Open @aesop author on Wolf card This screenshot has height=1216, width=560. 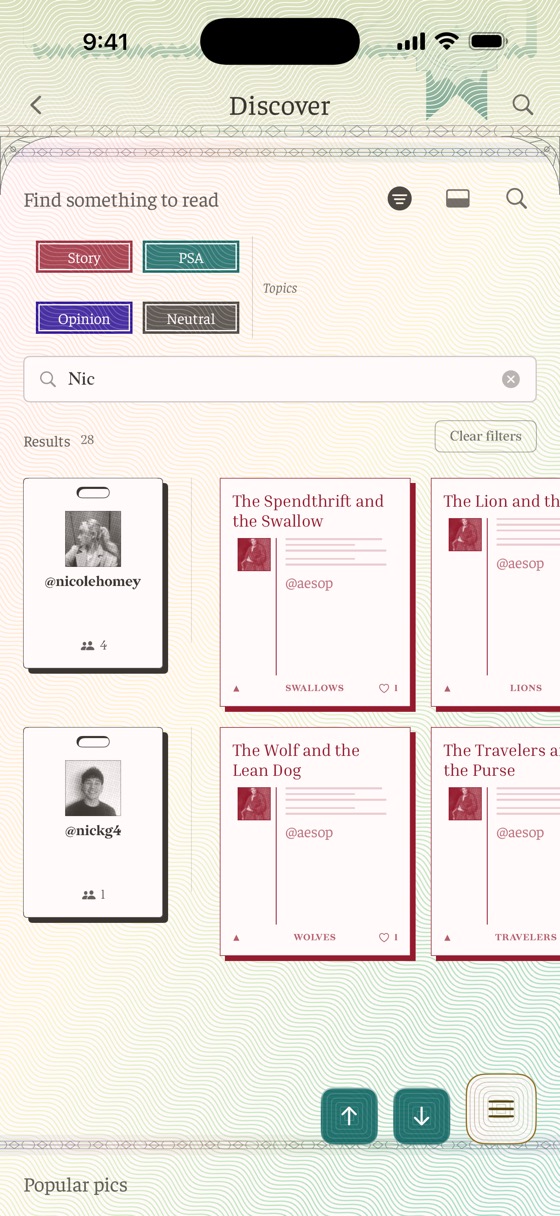click(x=309, y=832)
